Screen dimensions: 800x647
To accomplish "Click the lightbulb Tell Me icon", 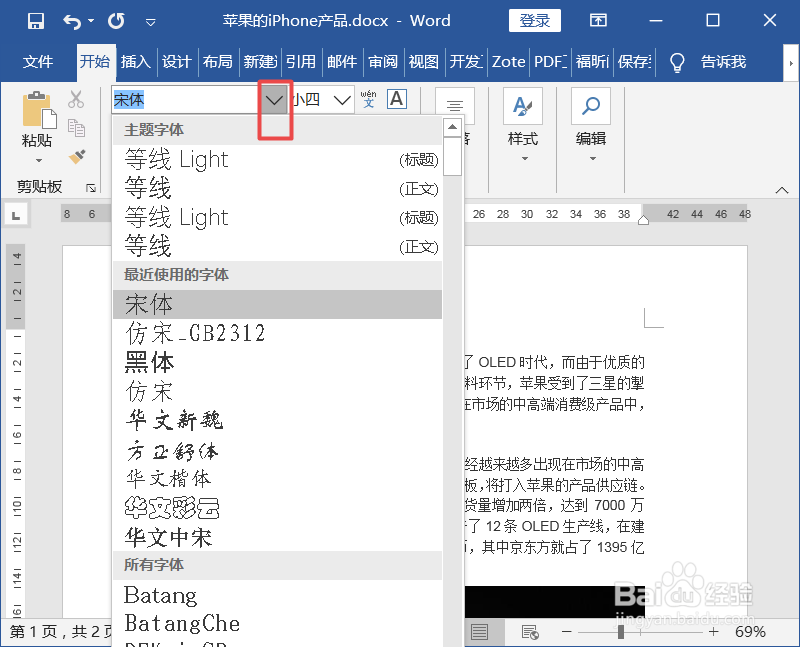I will [677, 62].
